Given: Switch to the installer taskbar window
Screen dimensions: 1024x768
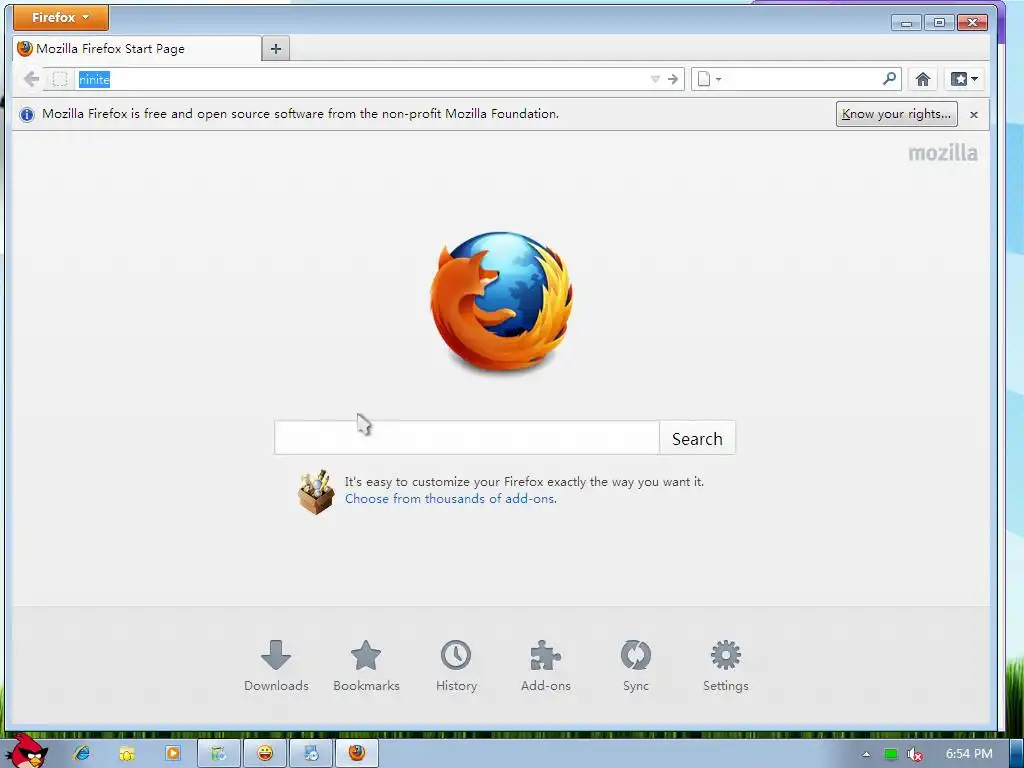Looking at the screenshot, I should 311,753.
